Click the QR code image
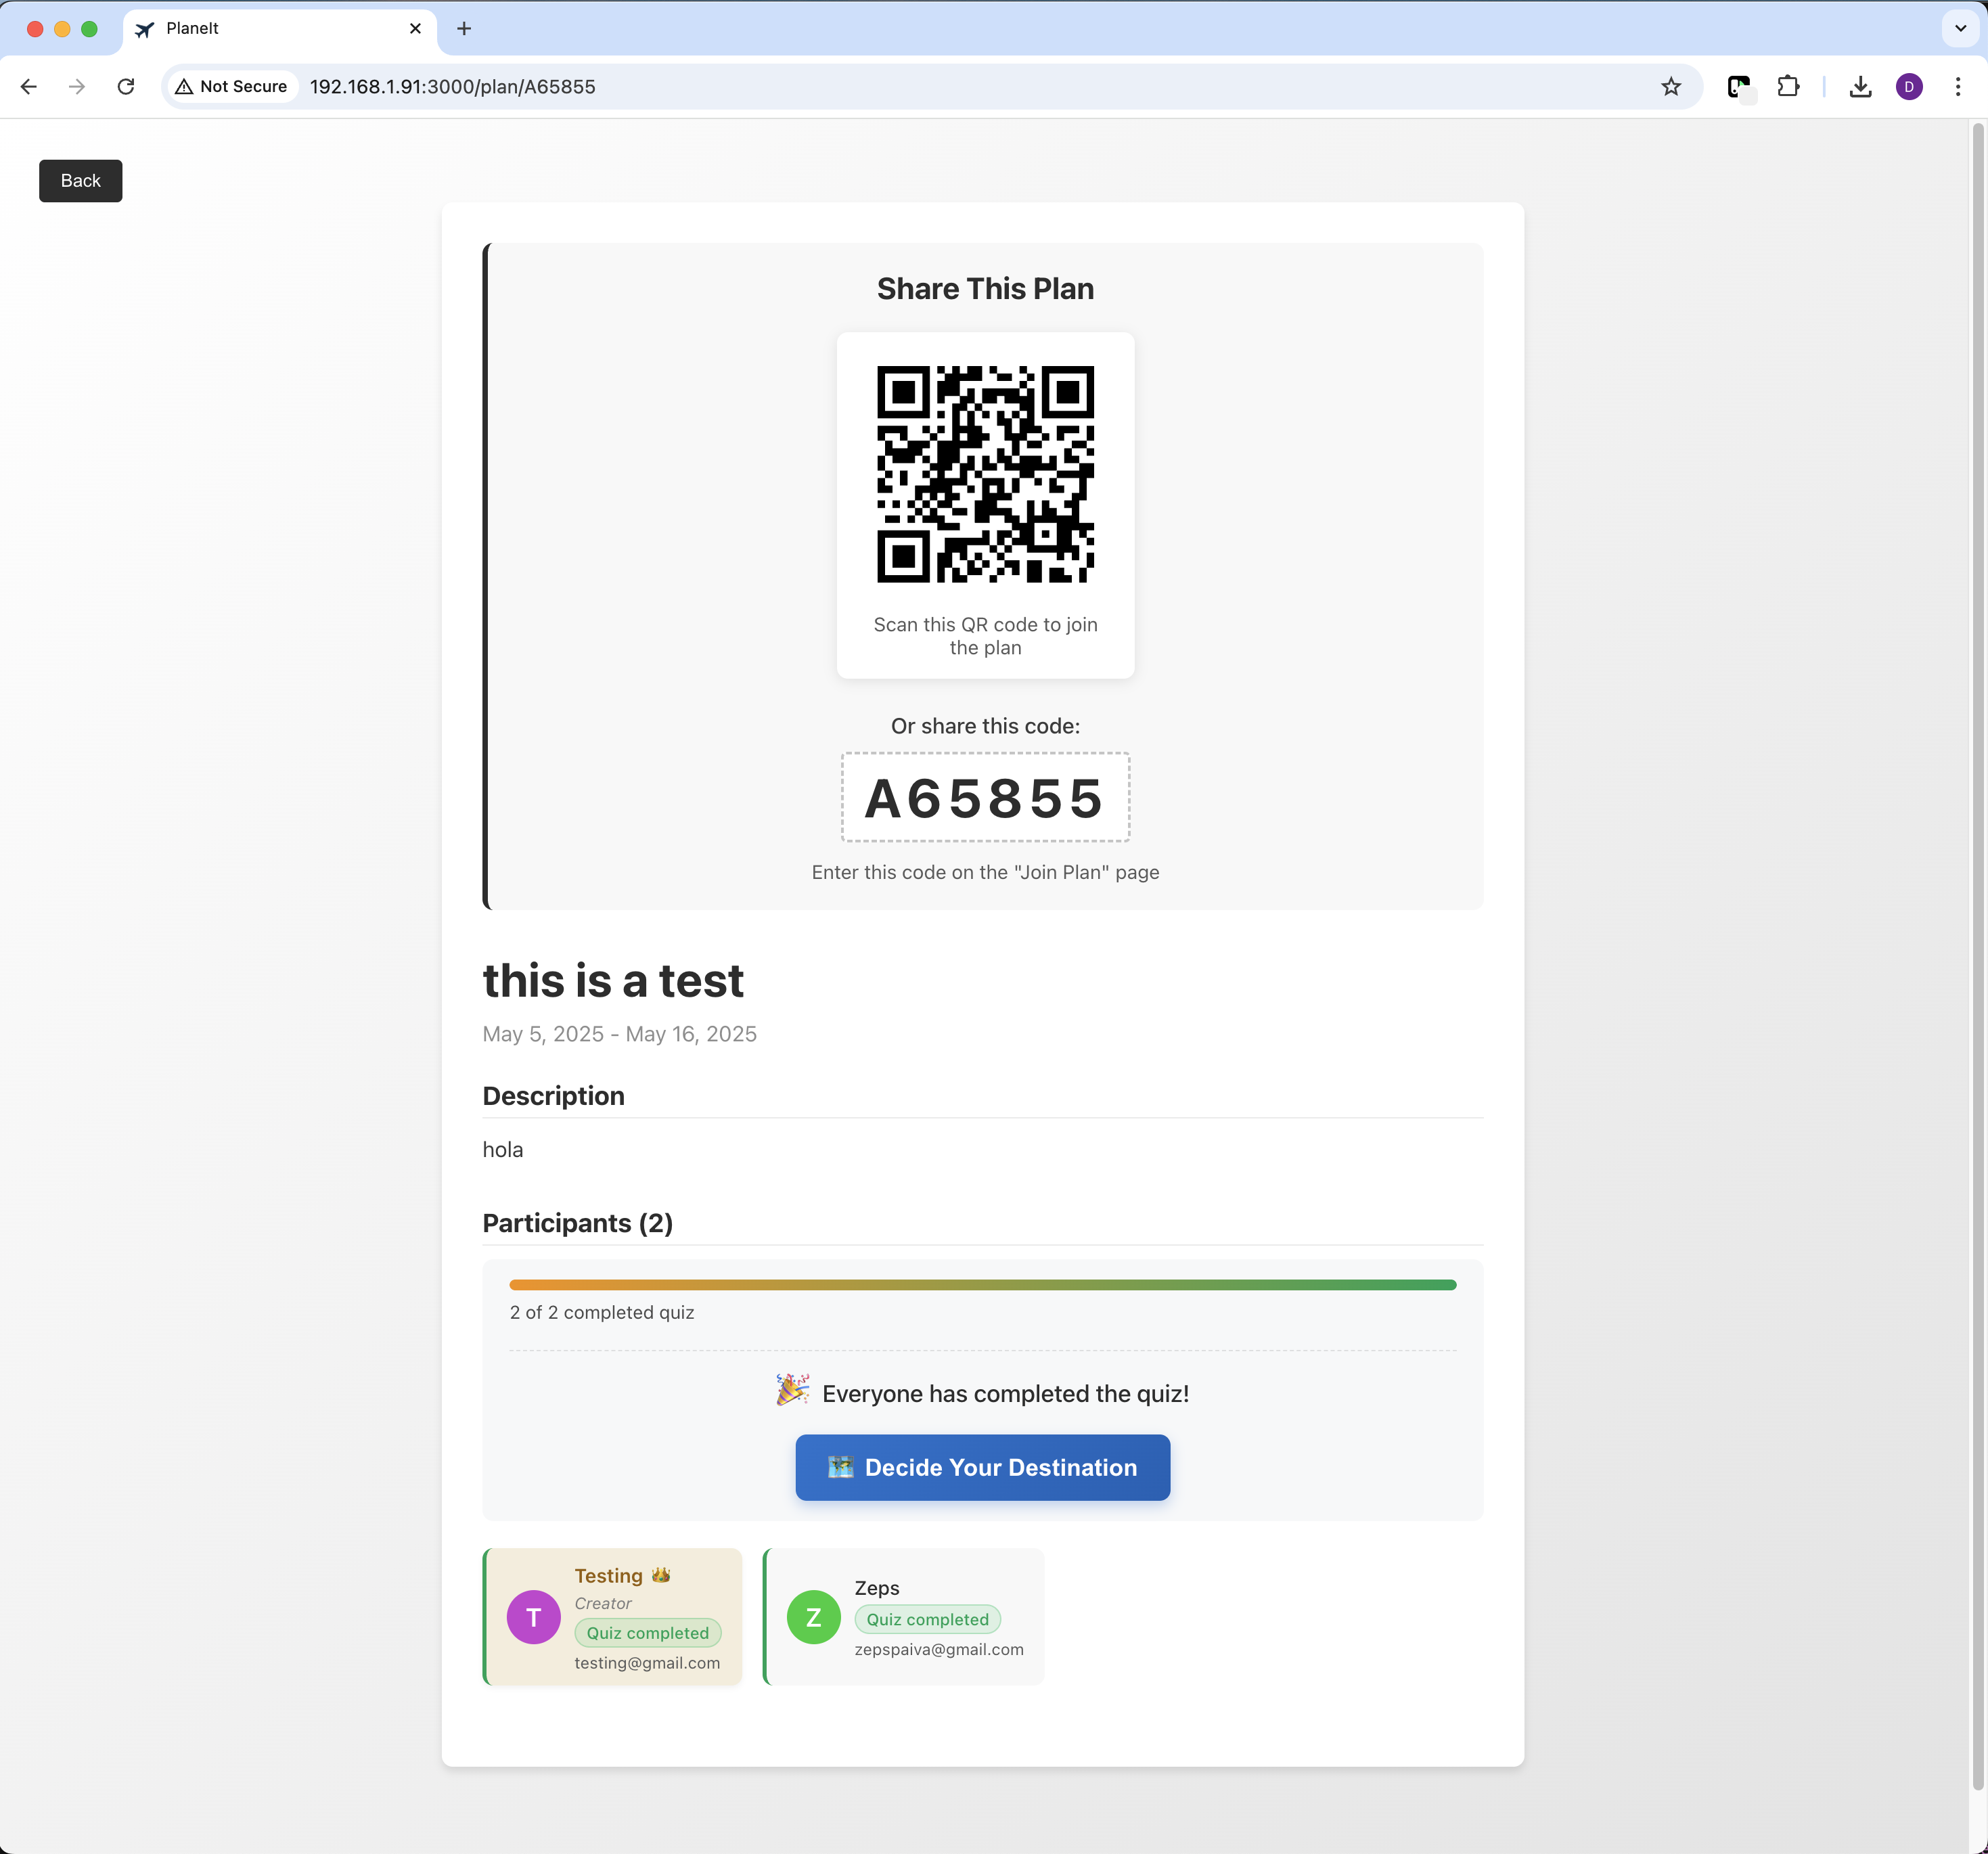The width and height of the screenshot is (1988, 1854). point(985,474)
